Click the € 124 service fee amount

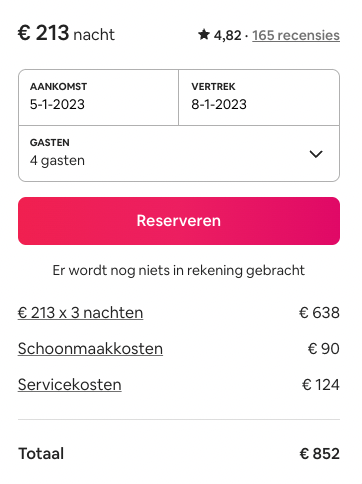click(x=321, y=385)
